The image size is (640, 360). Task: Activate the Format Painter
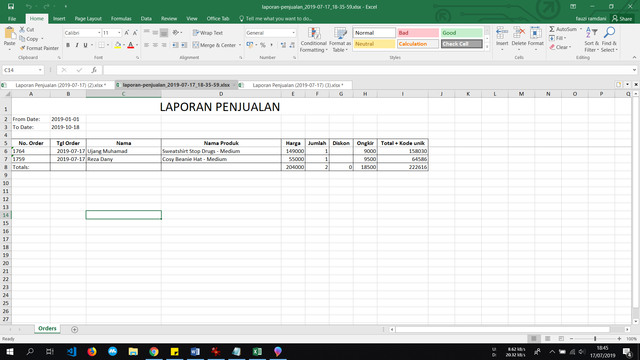pyautogui.click(x=39, y=48)
